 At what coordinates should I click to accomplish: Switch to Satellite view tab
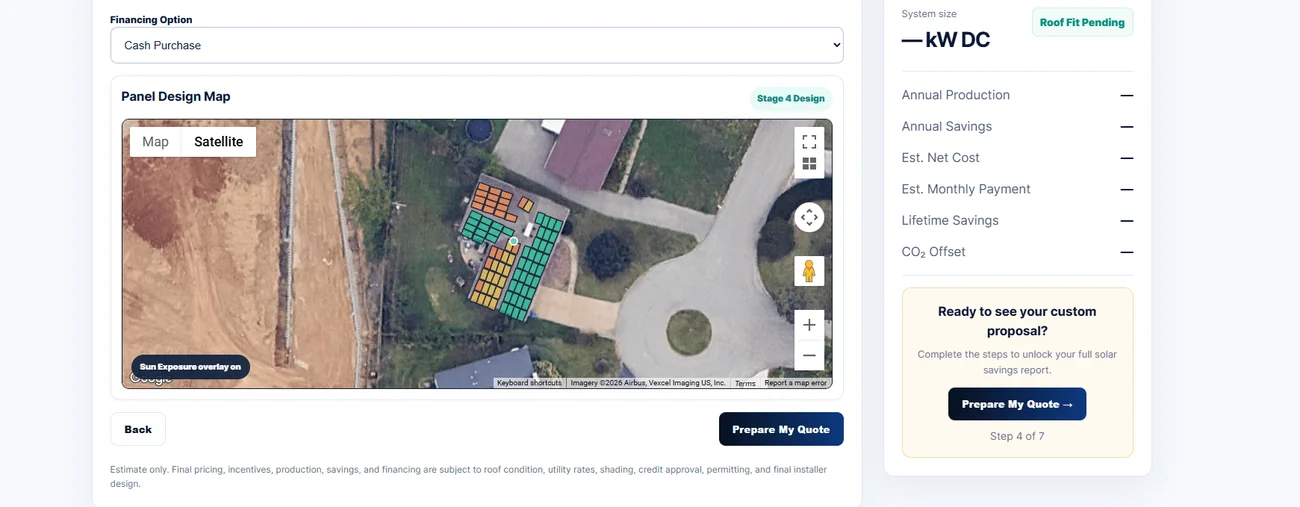coord(218,142)
